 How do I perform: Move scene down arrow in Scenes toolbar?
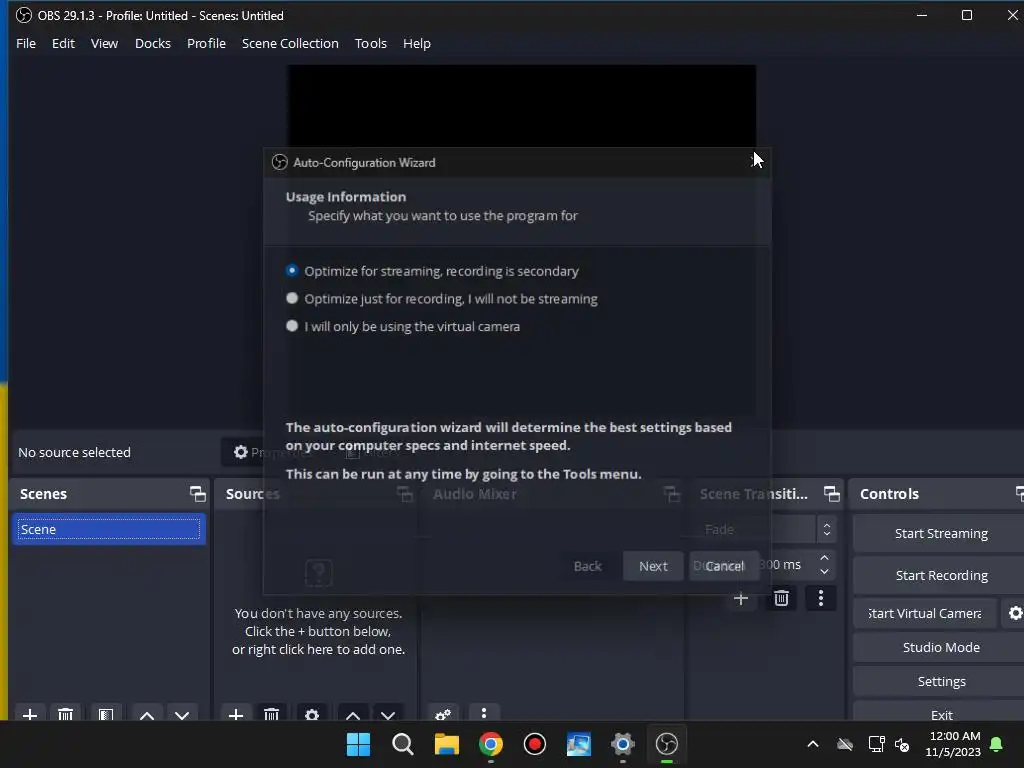(x=182, y=714)
